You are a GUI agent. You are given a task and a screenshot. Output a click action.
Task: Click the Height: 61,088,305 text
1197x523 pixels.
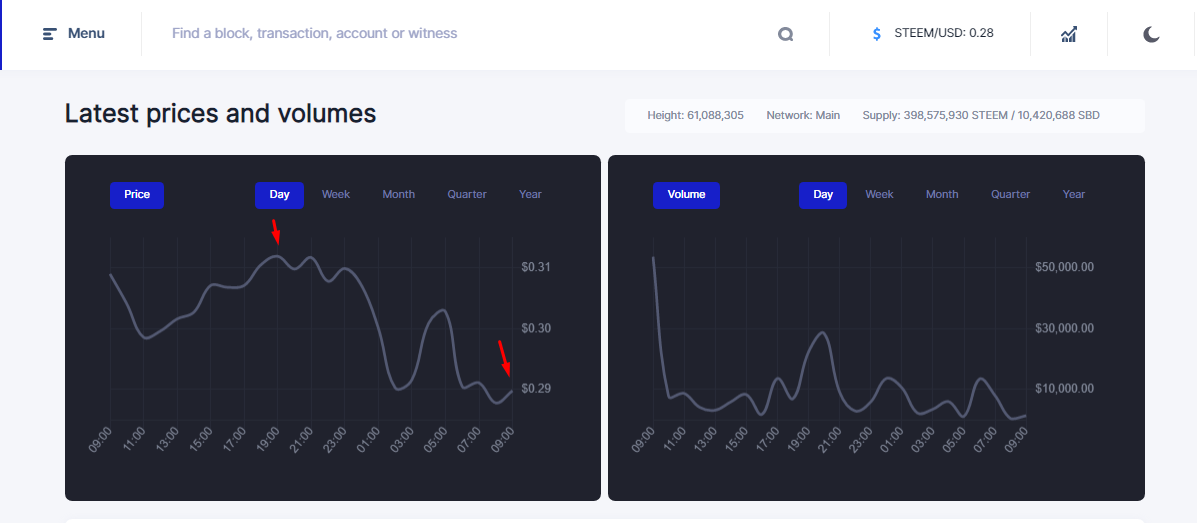click(695, 115)
